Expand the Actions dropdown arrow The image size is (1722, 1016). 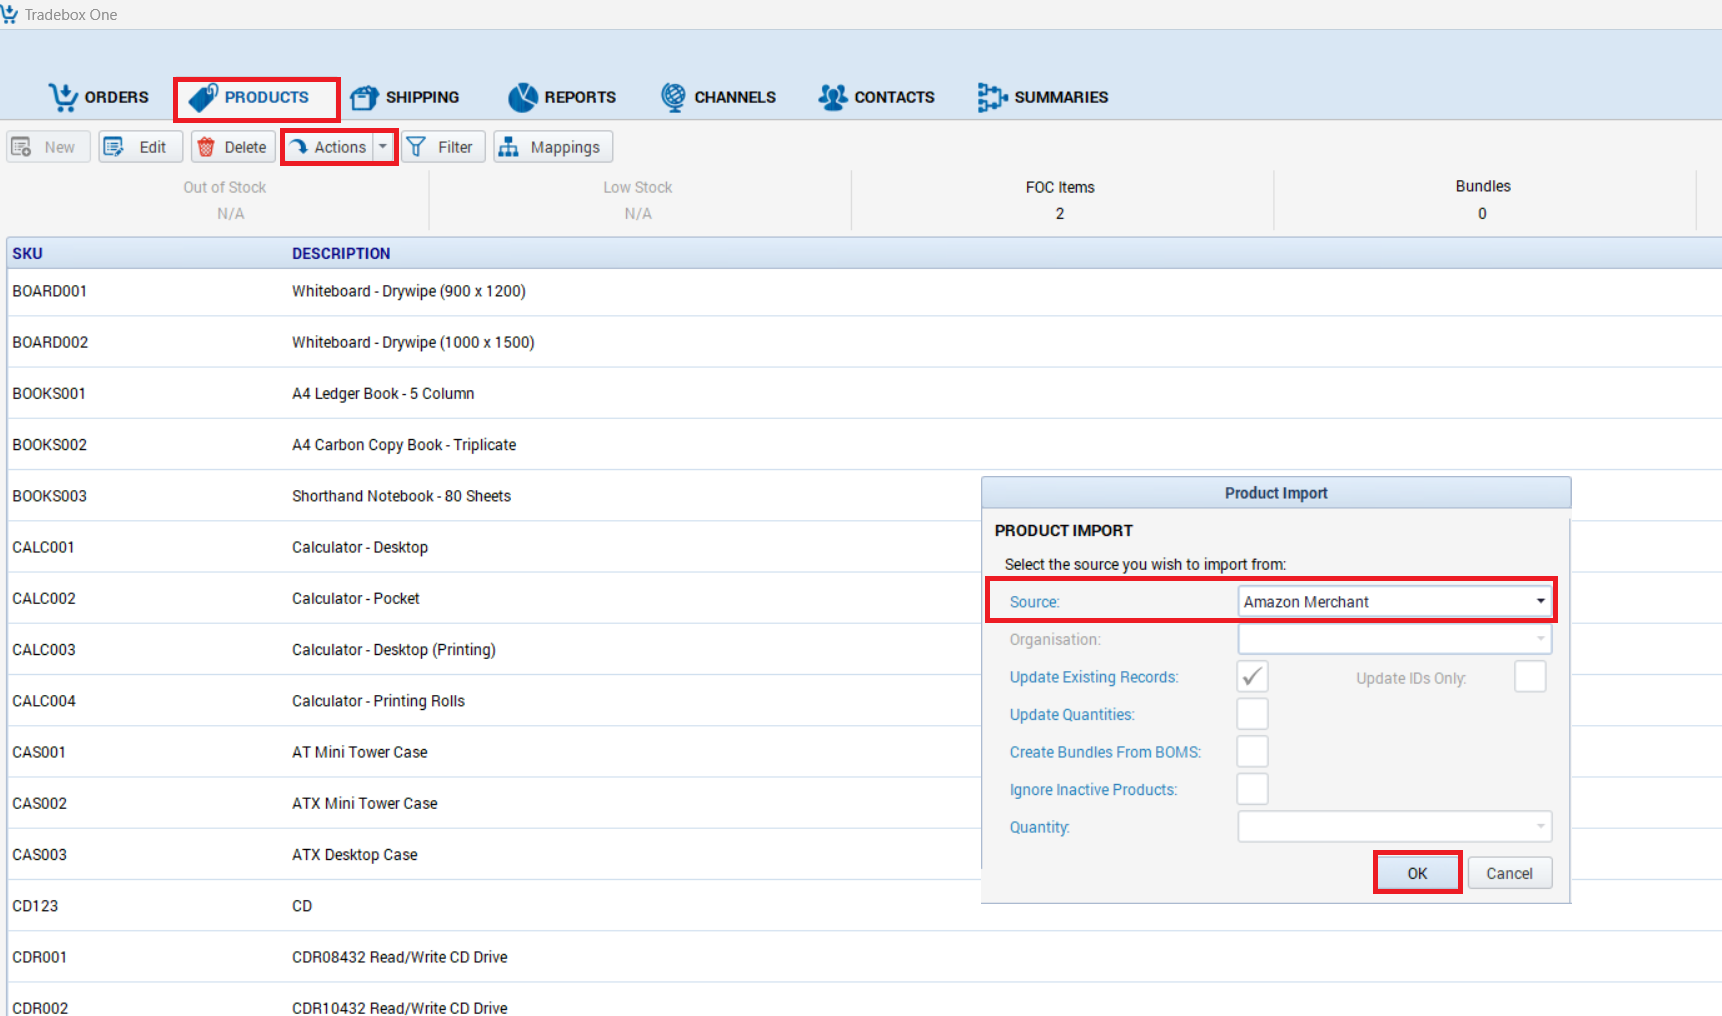click(383, 147)
